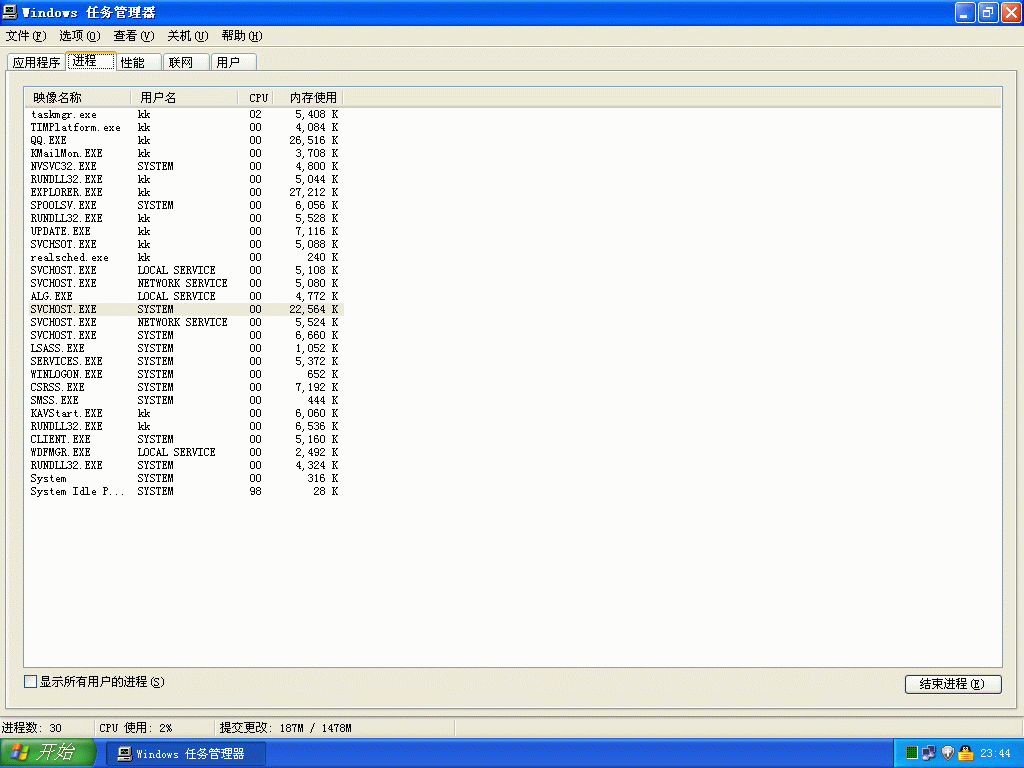Select the NVSVC32.EXE process
The width and height of the screenshot is (1024, 768).
[x=184, y=167]
